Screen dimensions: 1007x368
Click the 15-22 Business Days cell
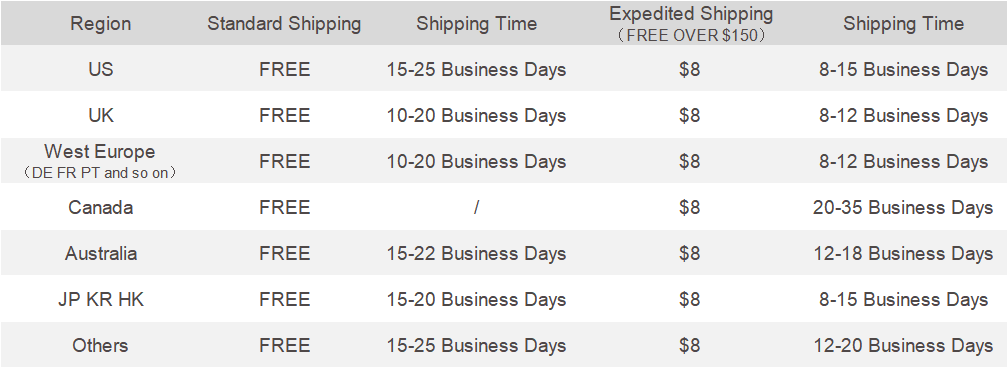(476, 254)
